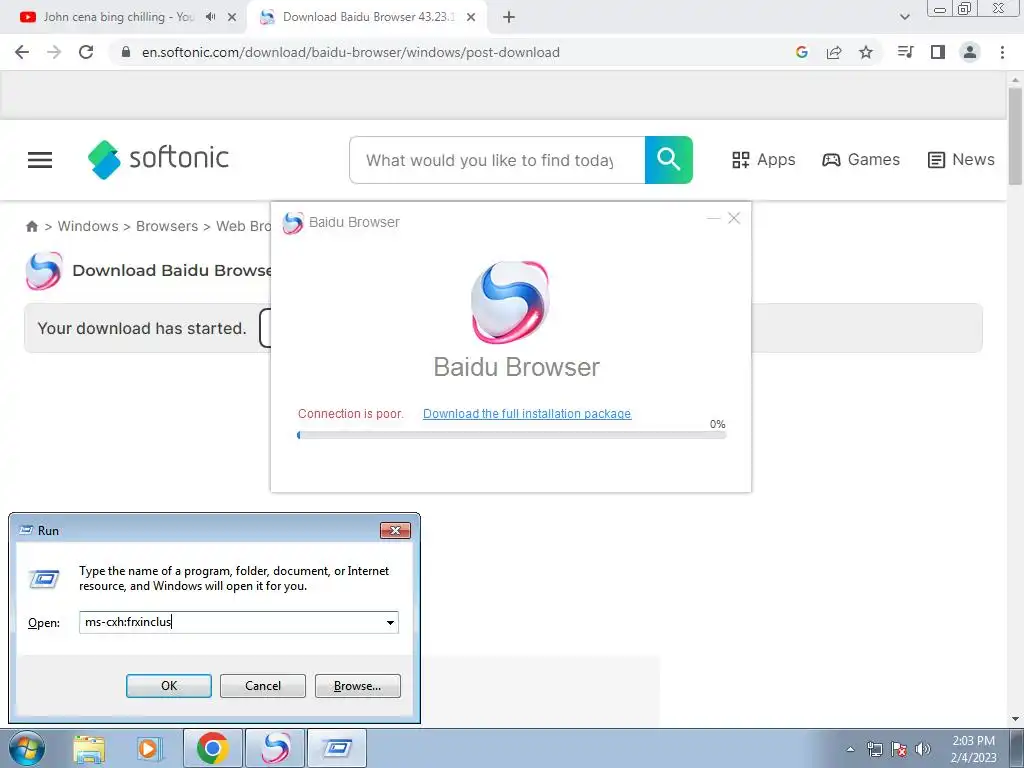Open the Apps section

pyautogui.click(x=763, y=159)
